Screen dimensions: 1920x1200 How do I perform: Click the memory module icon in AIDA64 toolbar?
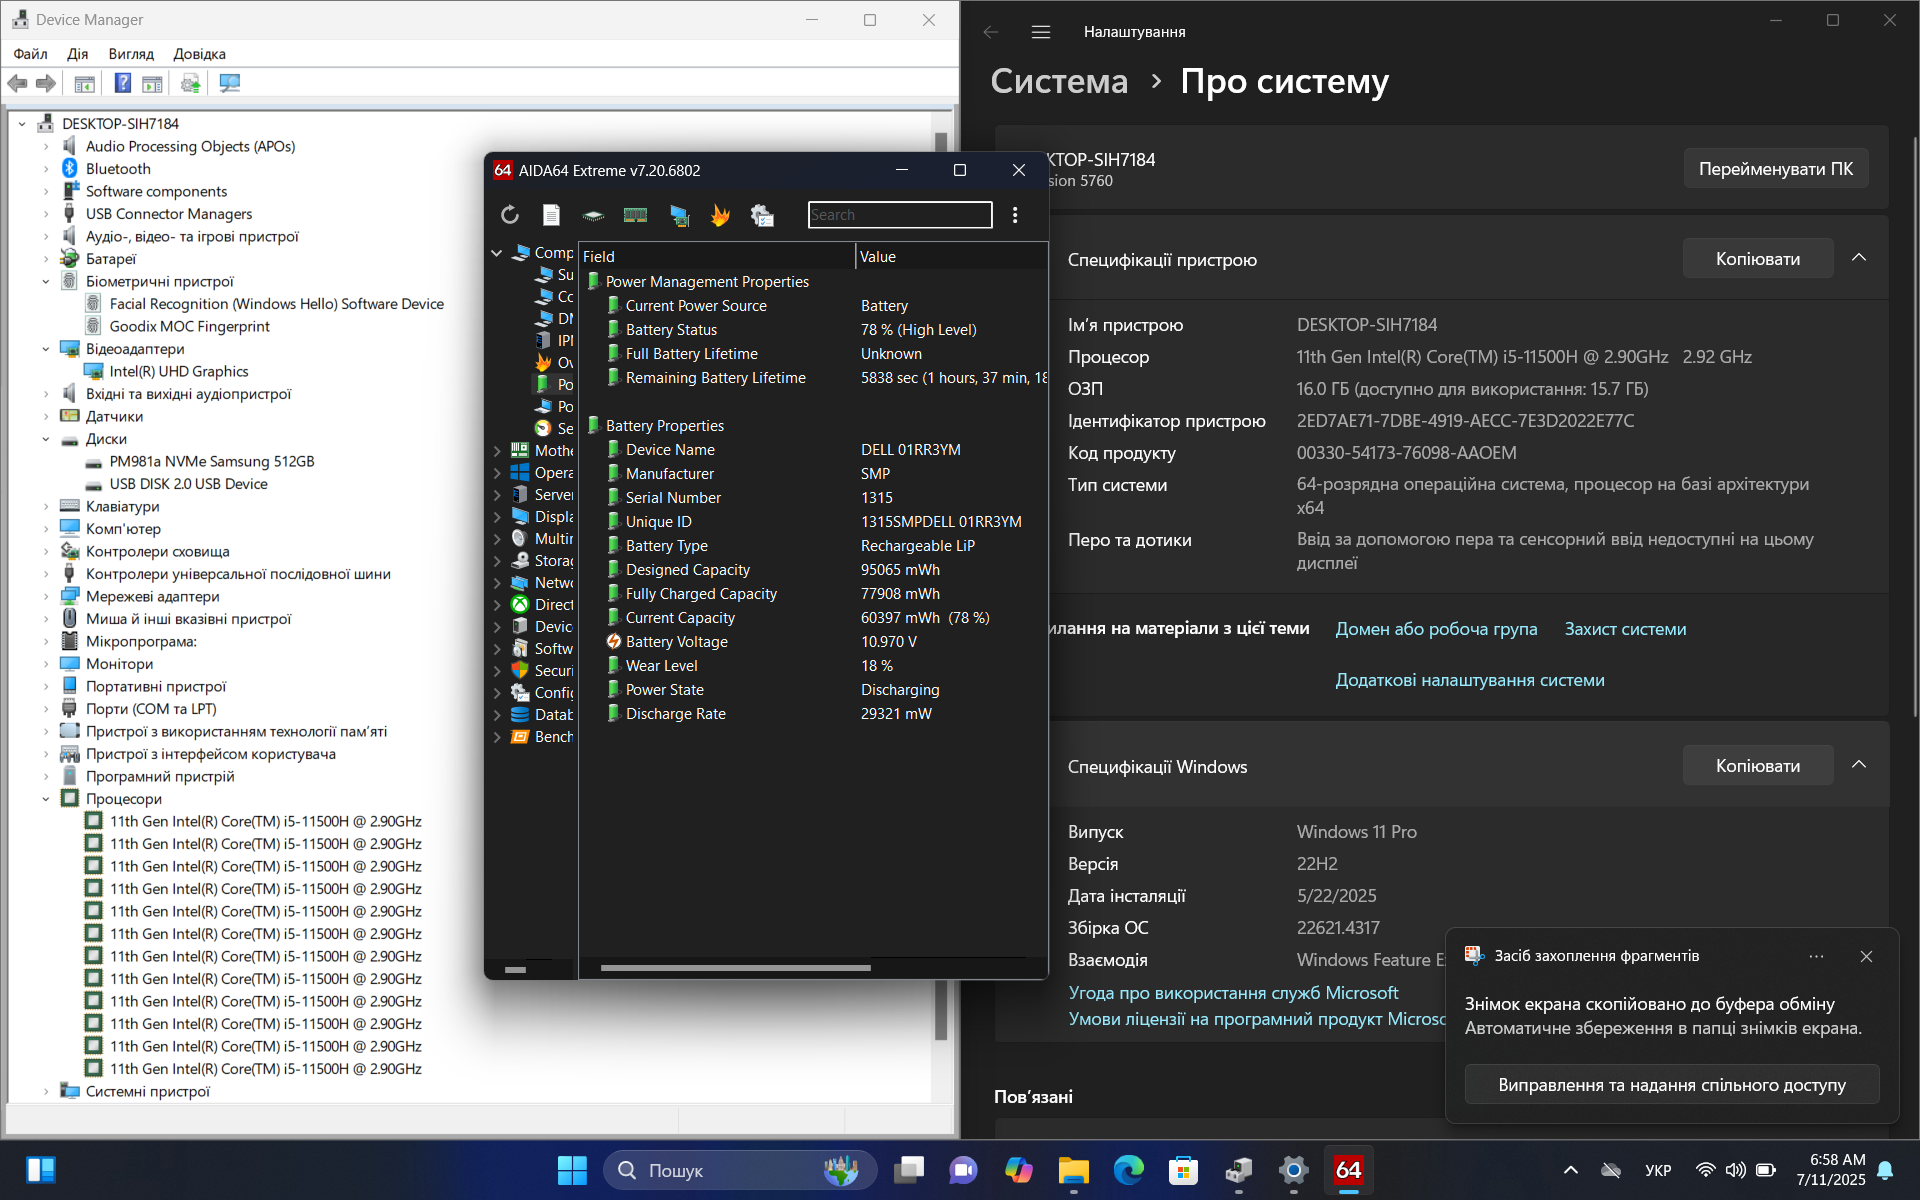[635, 215]
